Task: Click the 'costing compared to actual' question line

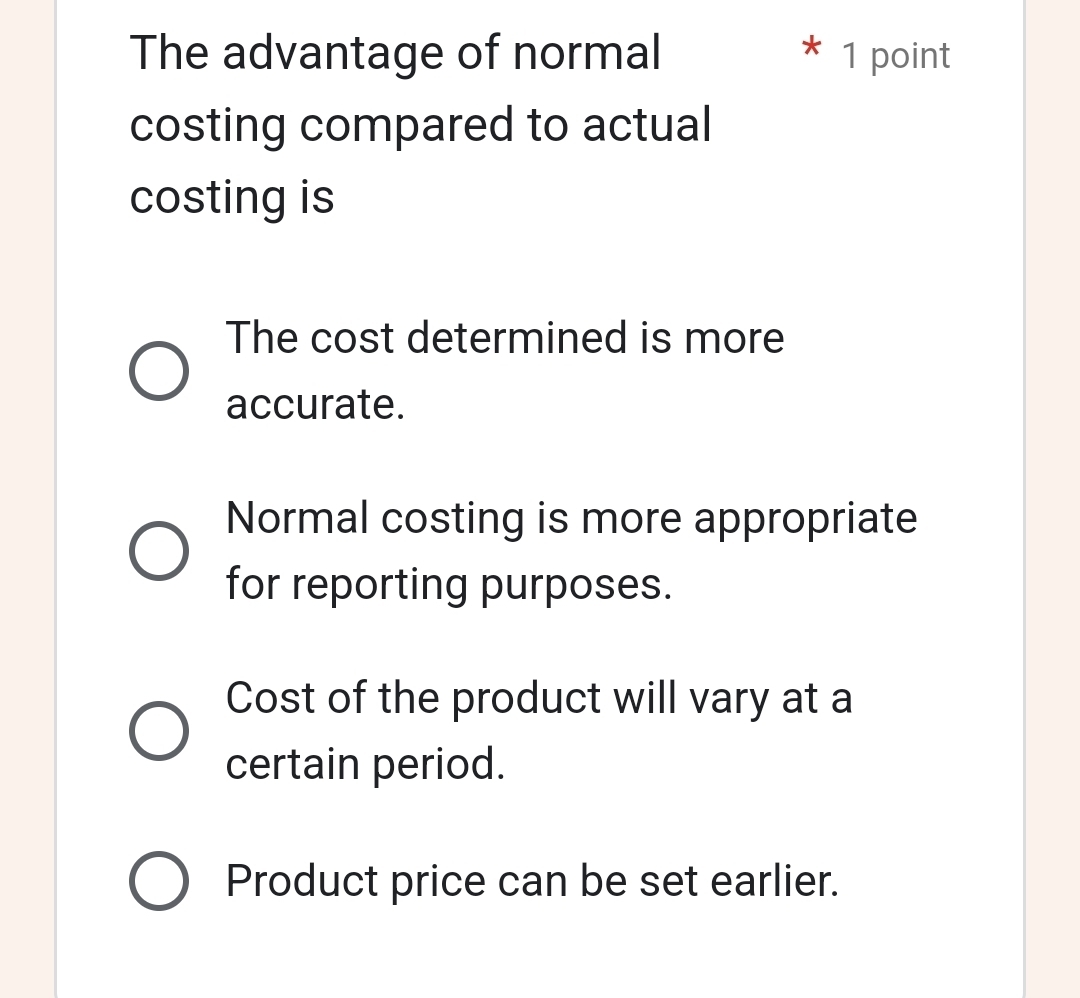Action: click(421, 125)
